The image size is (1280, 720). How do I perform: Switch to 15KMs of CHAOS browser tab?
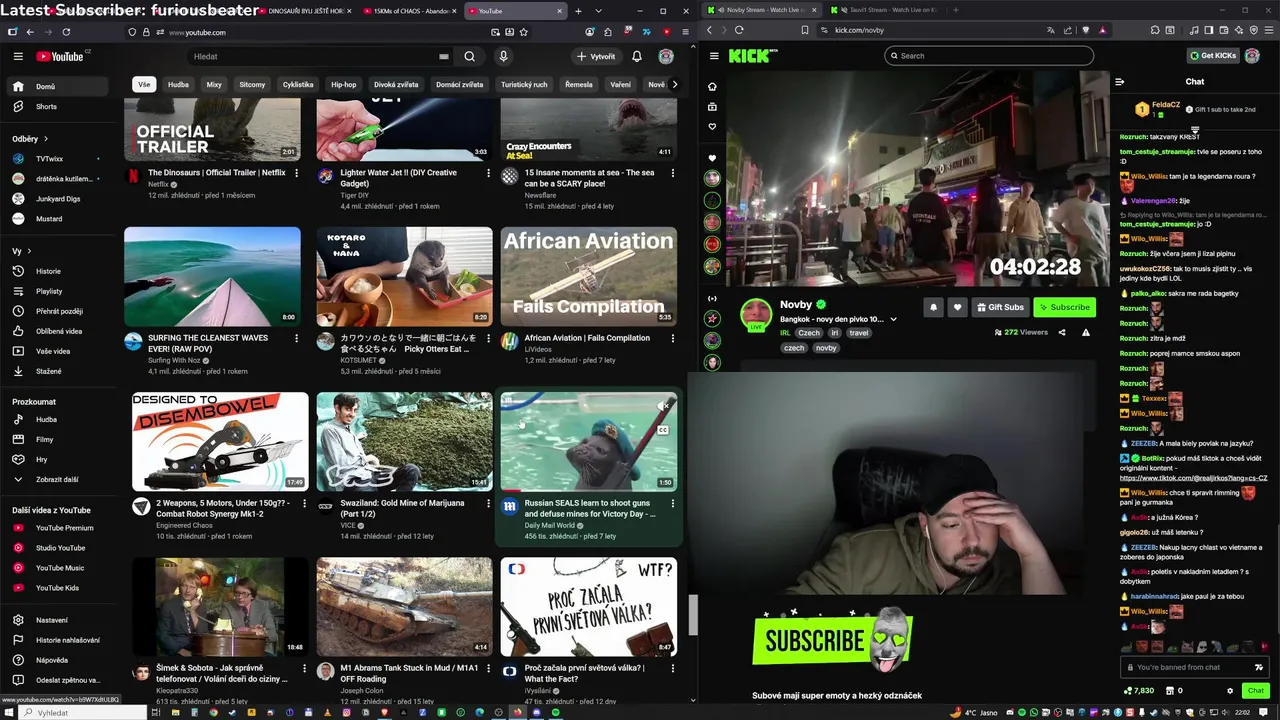click(408, 11)
